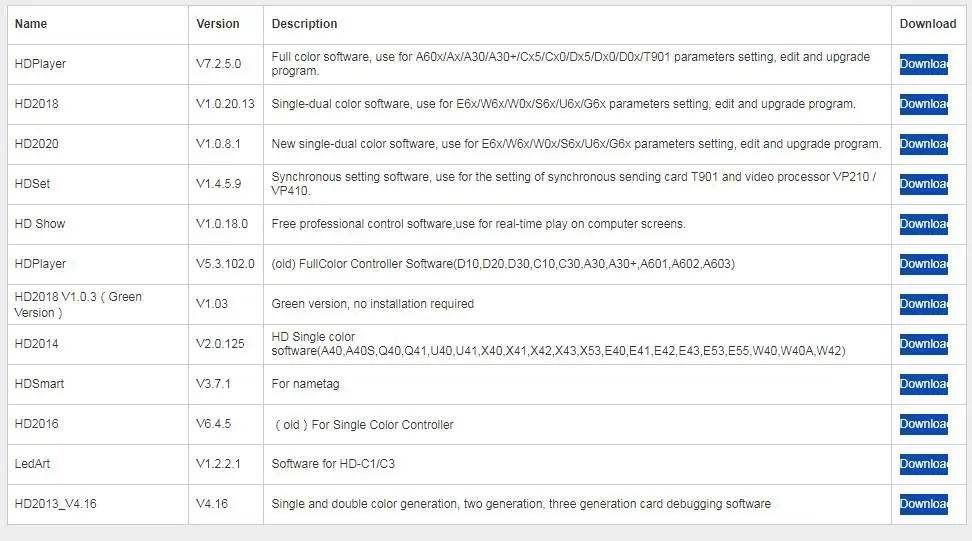Get the HD Show download
972x541 pixels.
point(923,224)
